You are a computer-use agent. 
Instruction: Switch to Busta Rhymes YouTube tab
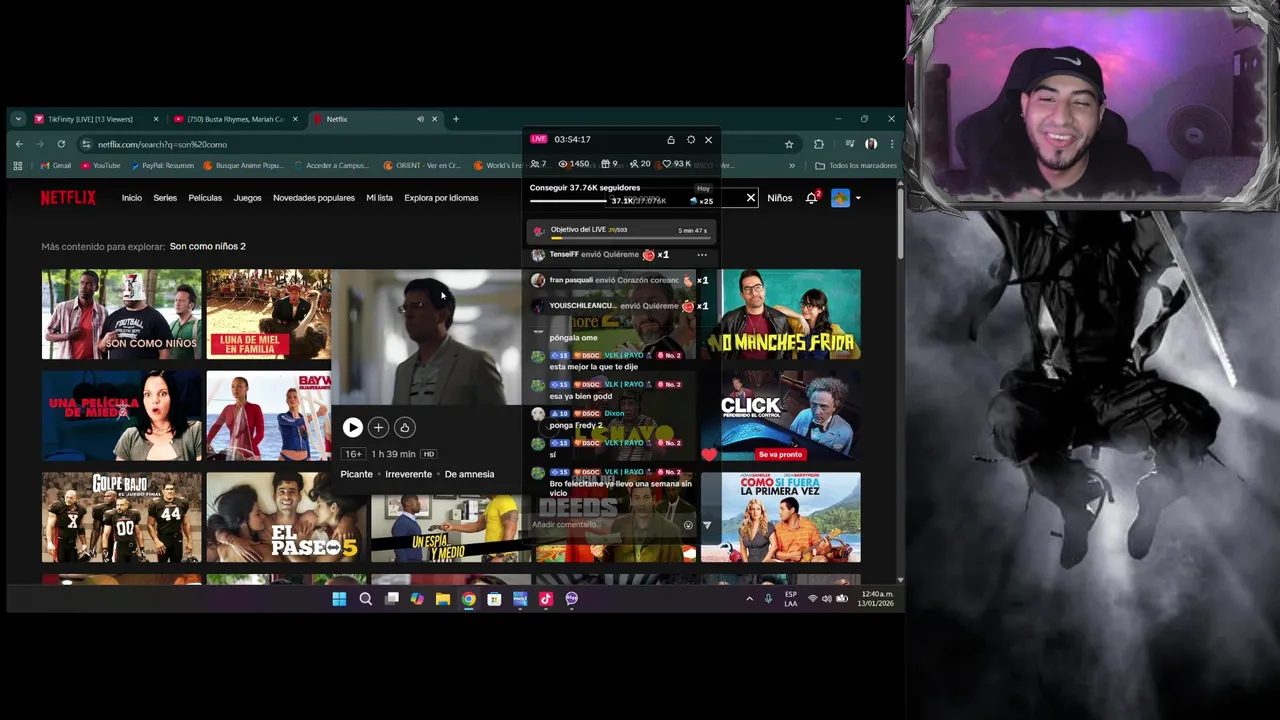coord(236,119)
